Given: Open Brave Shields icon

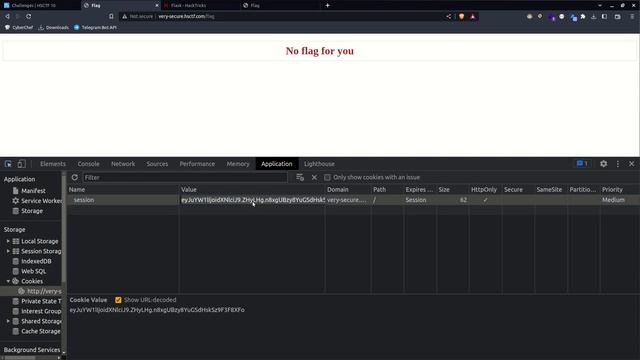Looking at the screenshot, I should click(x=461, y=16).
